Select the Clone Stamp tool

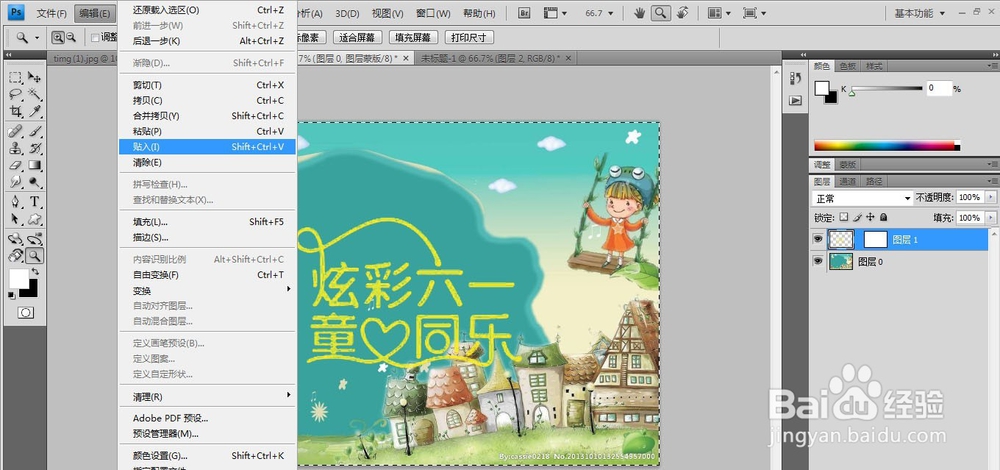[16, 149]
